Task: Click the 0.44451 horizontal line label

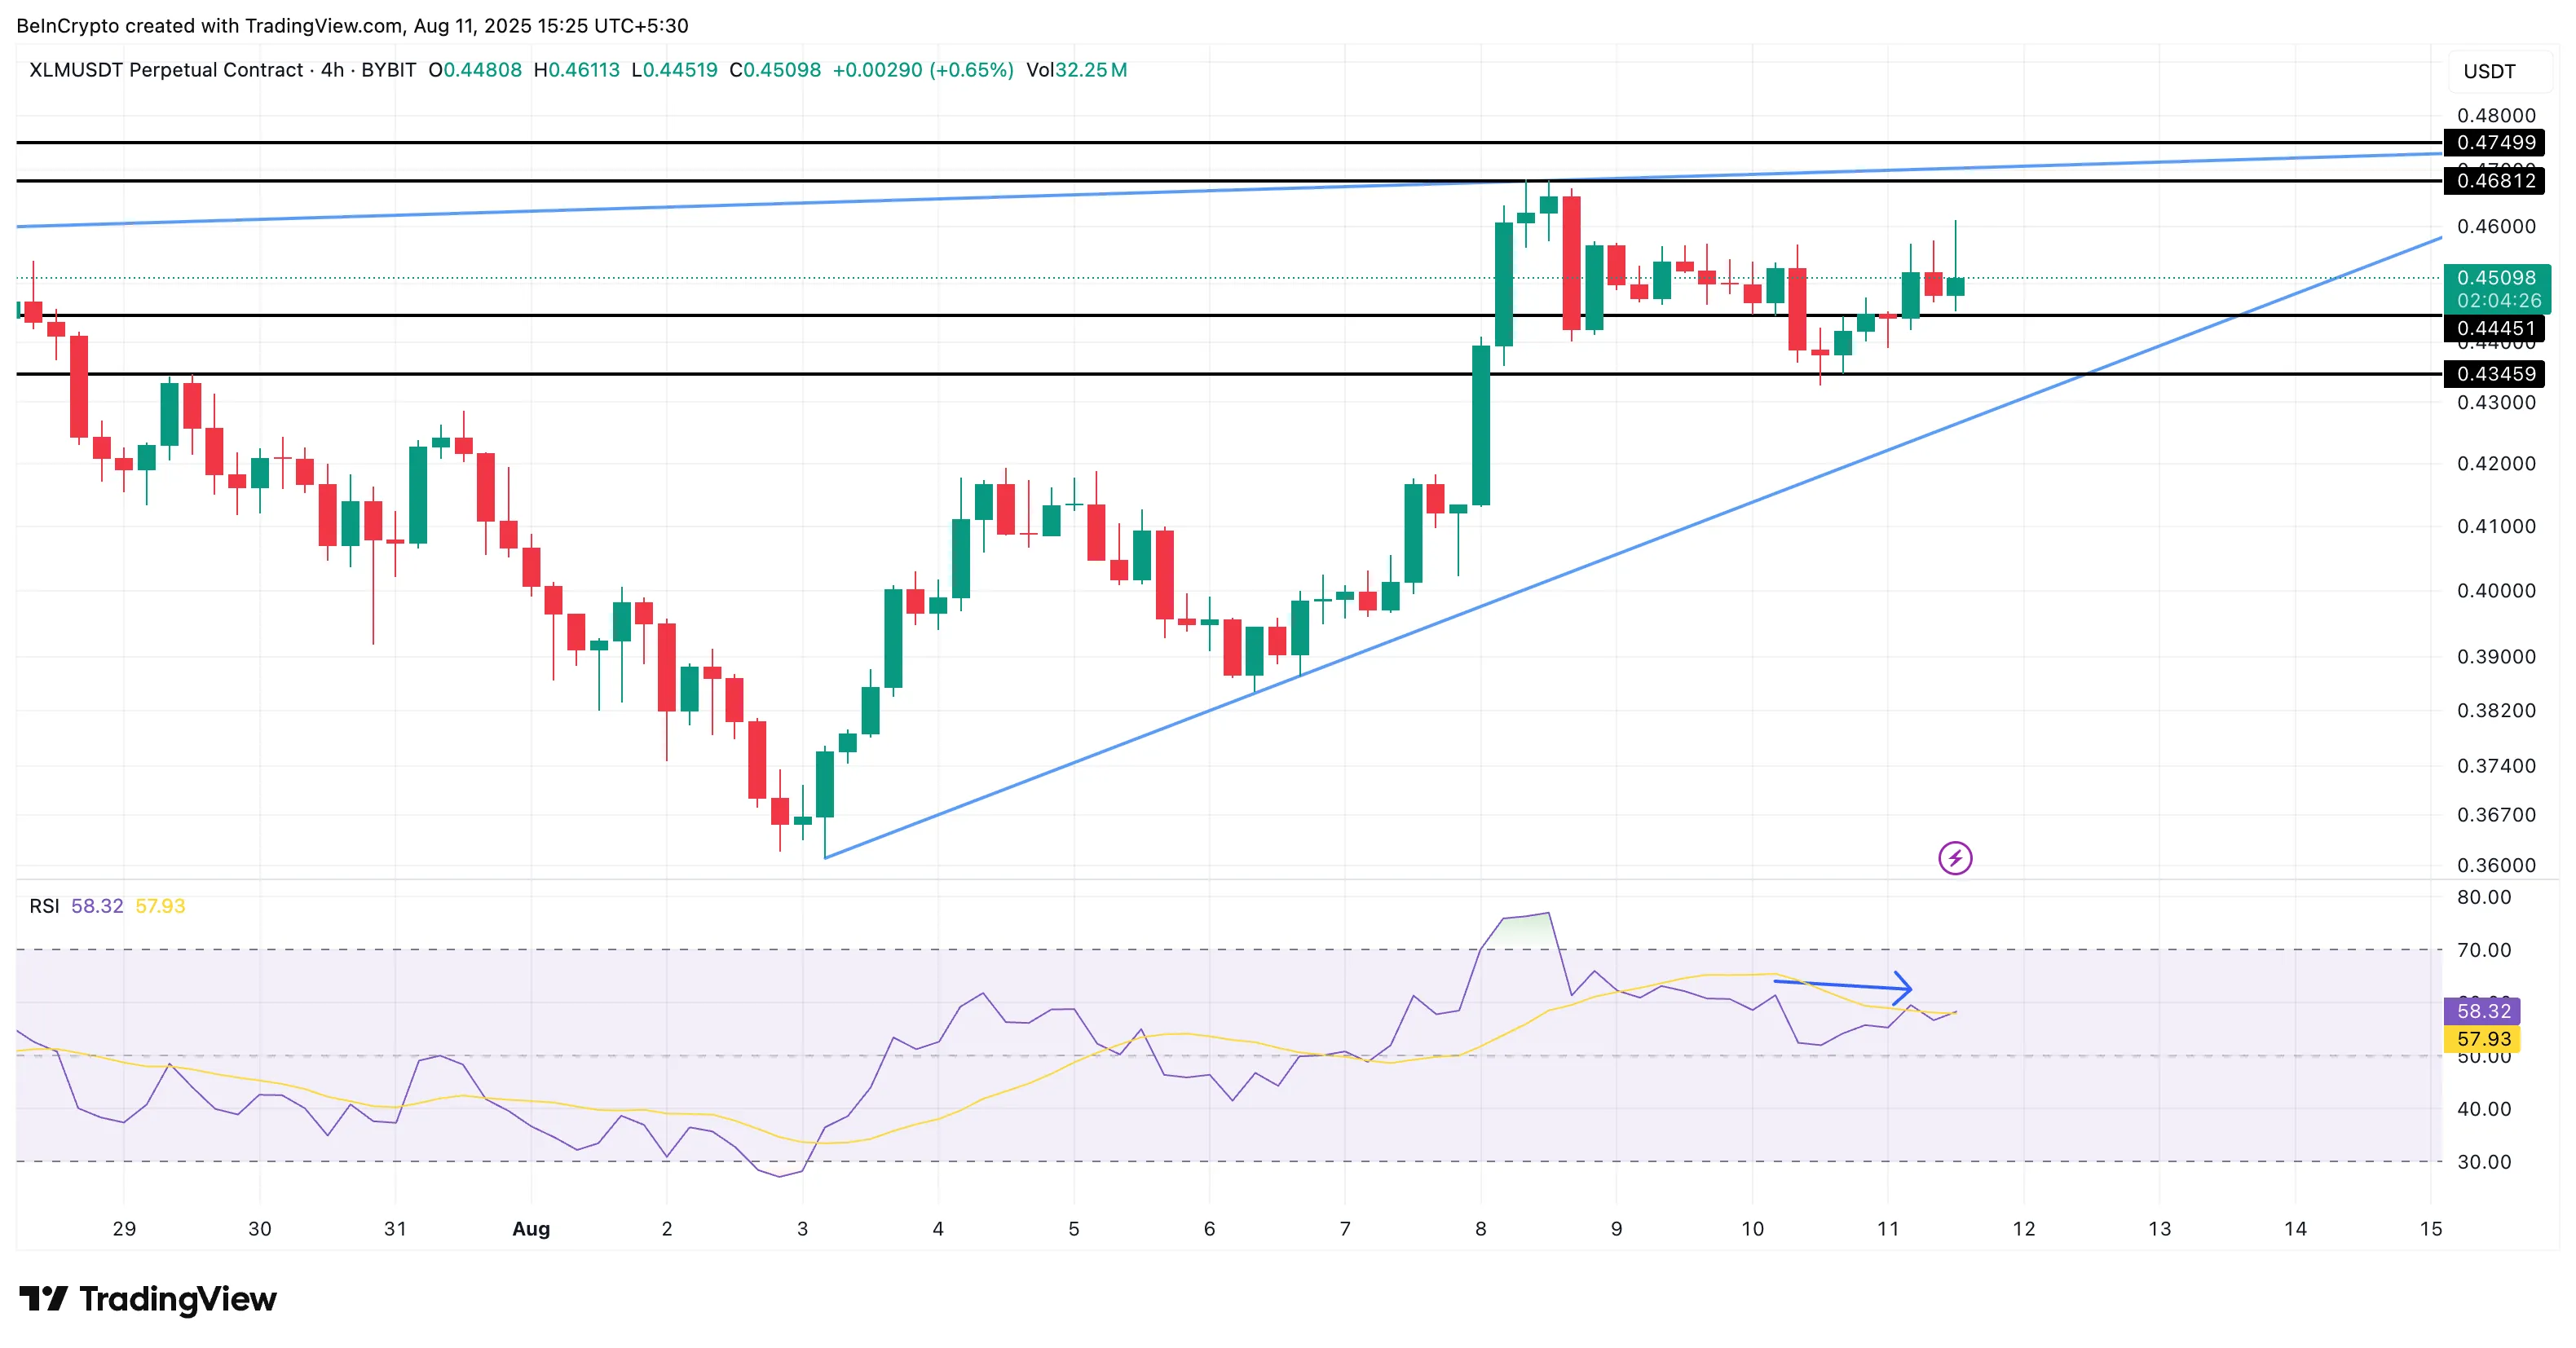Action: (x=2495, y=328)
